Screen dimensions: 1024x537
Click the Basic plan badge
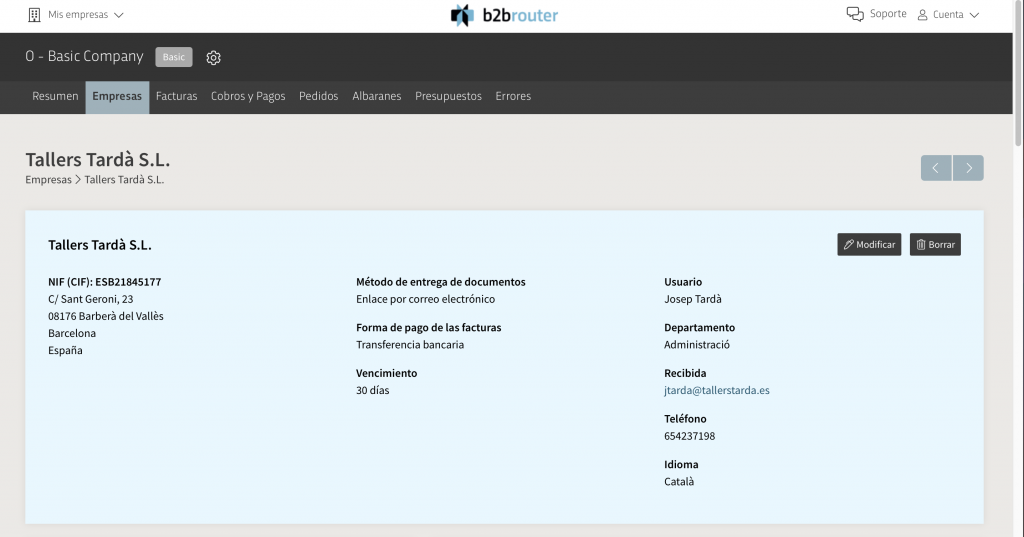(174, 57)
